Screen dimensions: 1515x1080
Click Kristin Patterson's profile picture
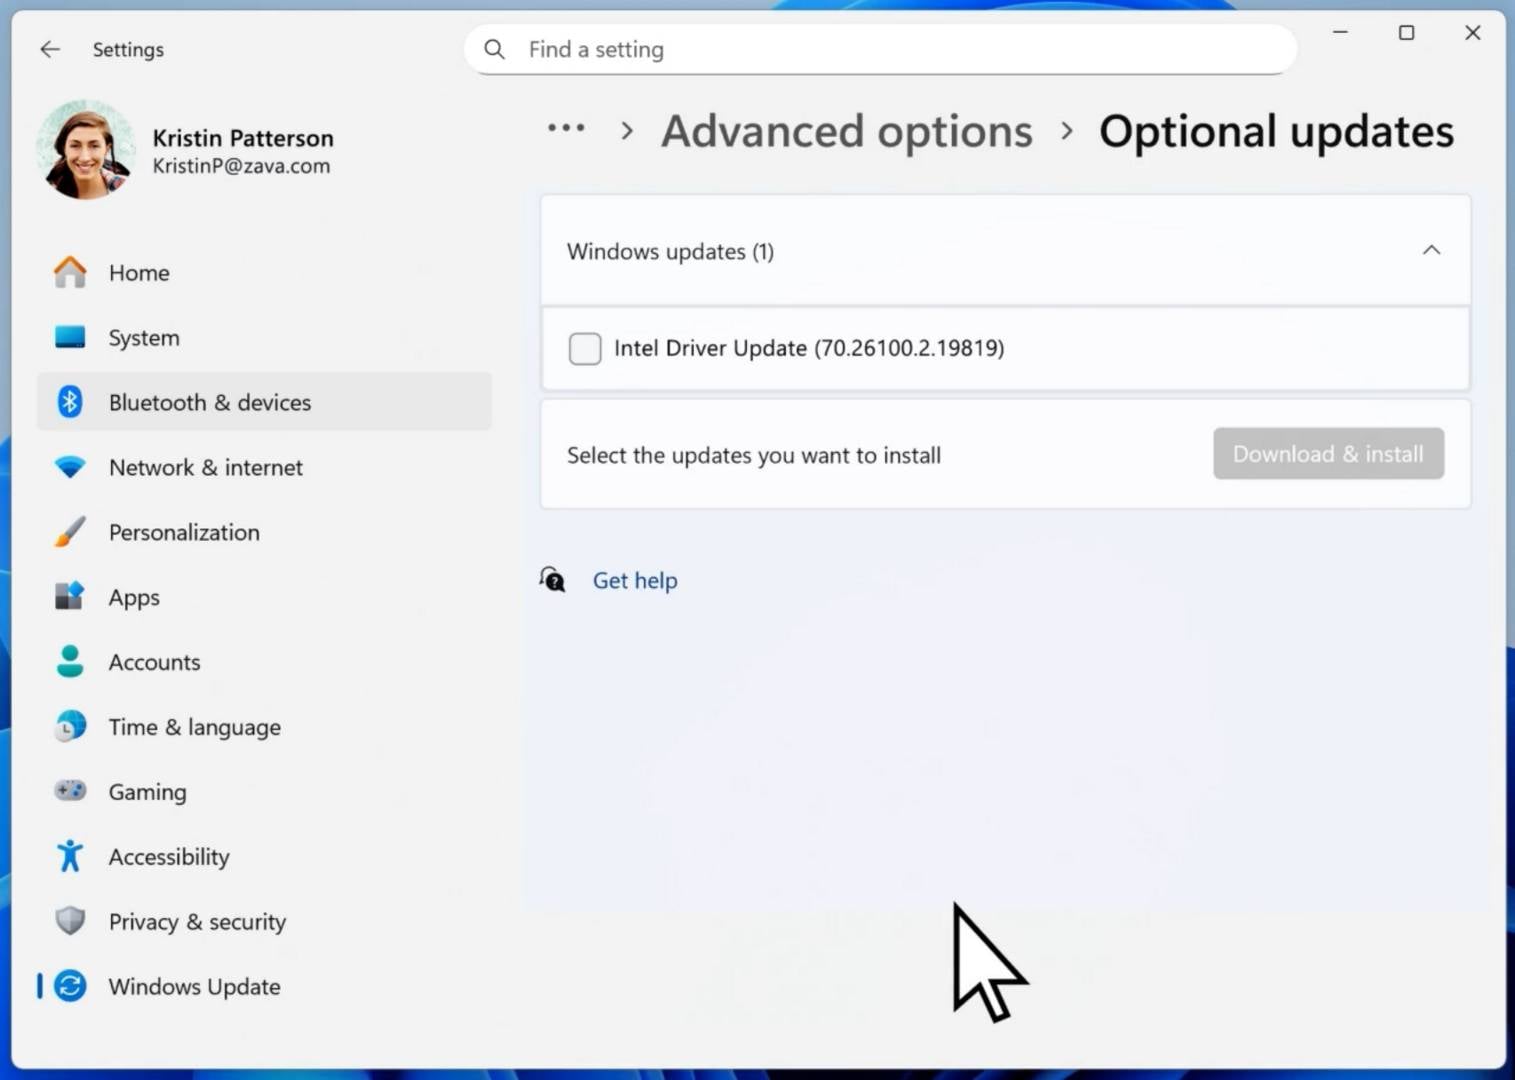86,150
